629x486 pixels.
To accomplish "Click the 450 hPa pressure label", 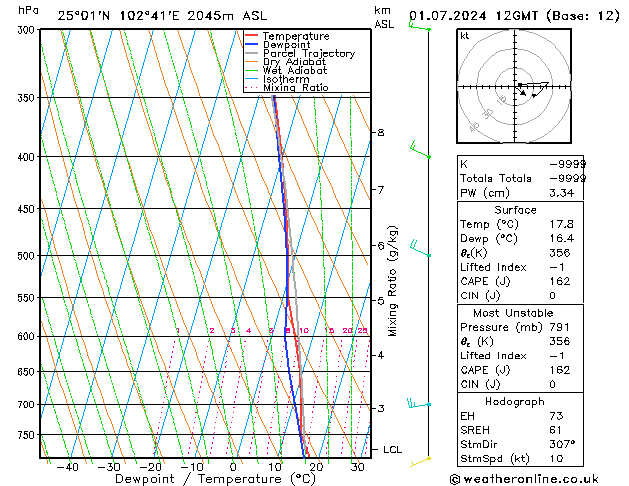I will 28,209.
